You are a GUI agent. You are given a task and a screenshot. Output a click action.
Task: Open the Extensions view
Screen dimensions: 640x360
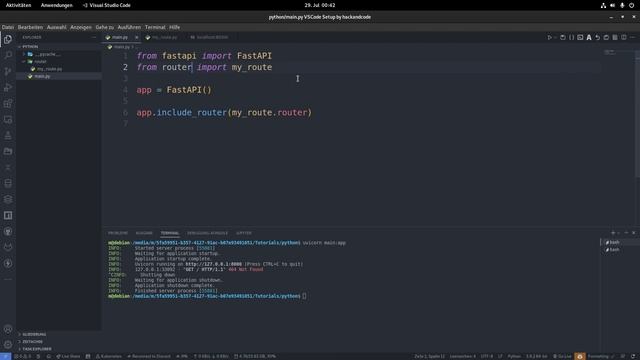pos(8,103)
